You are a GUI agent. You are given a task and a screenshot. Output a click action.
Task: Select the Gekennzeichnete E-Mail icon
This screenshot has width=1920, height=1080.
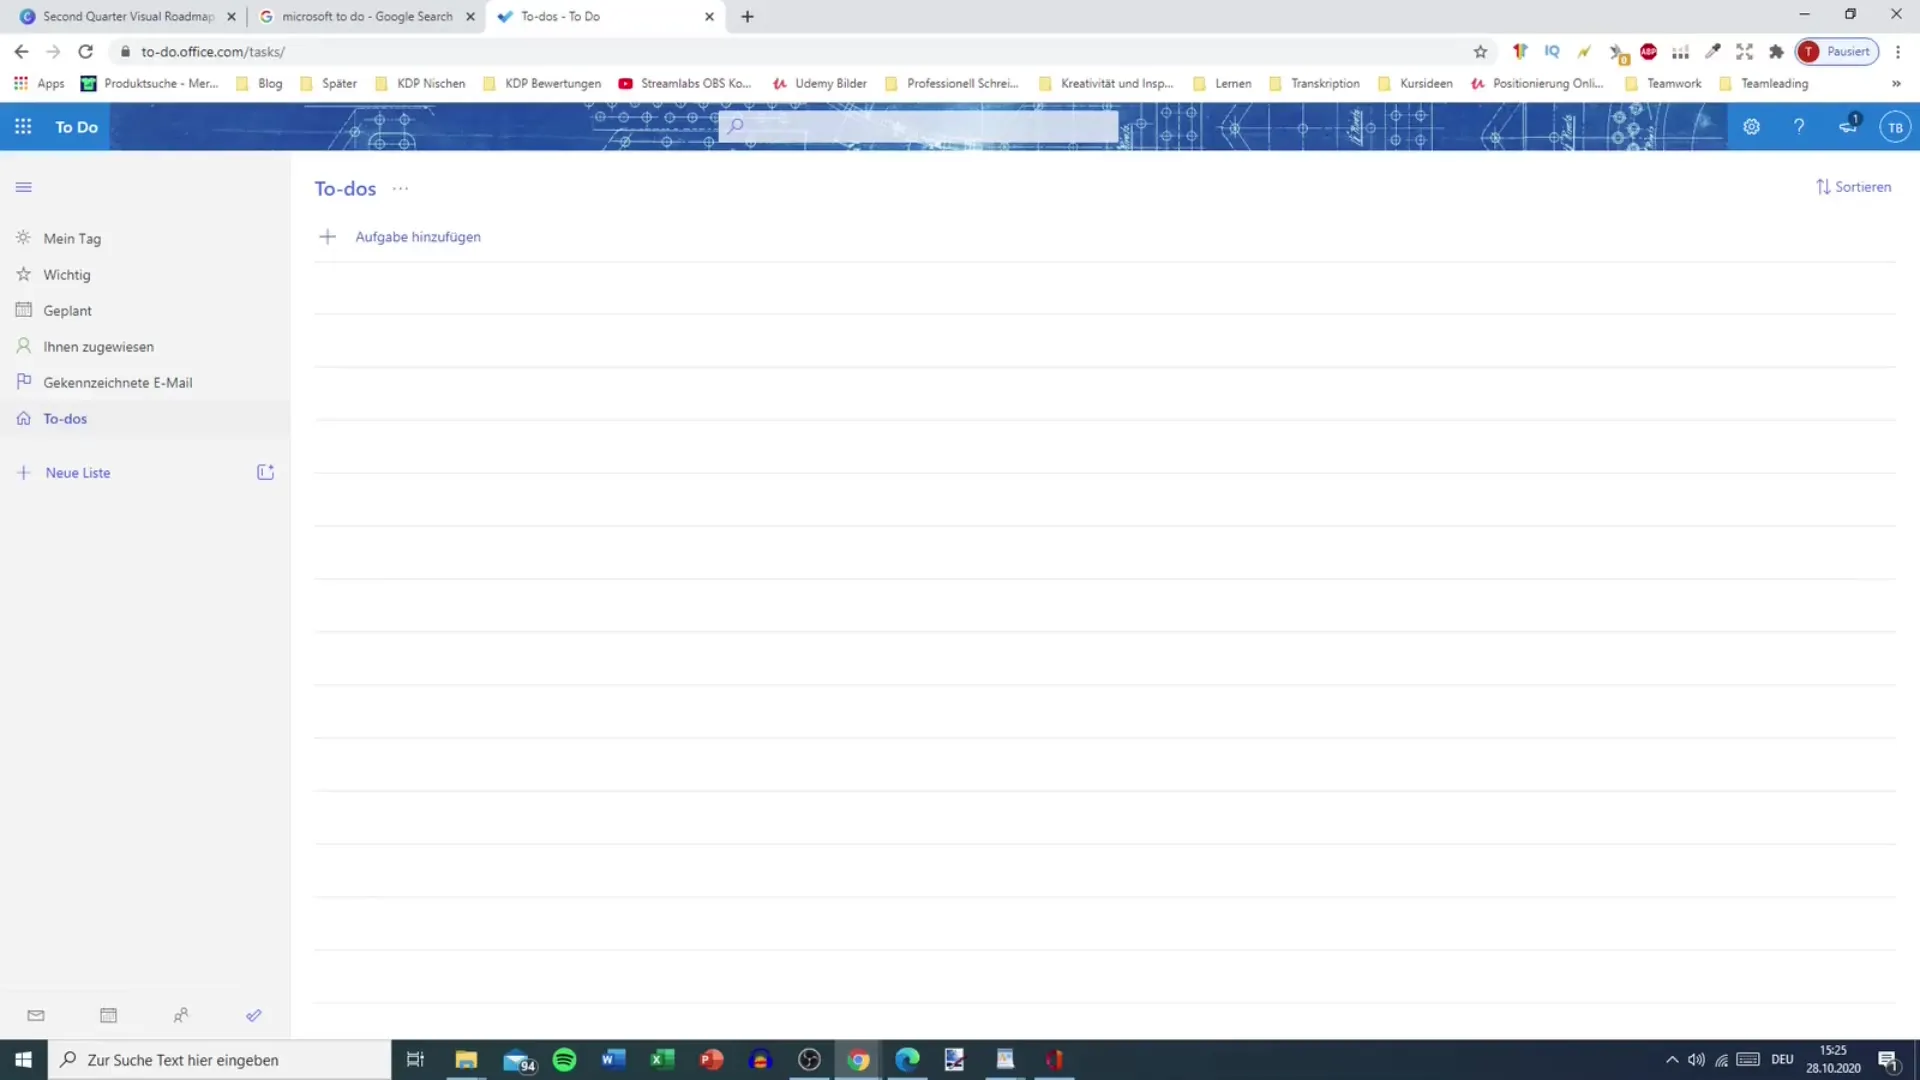click(24, 382)
